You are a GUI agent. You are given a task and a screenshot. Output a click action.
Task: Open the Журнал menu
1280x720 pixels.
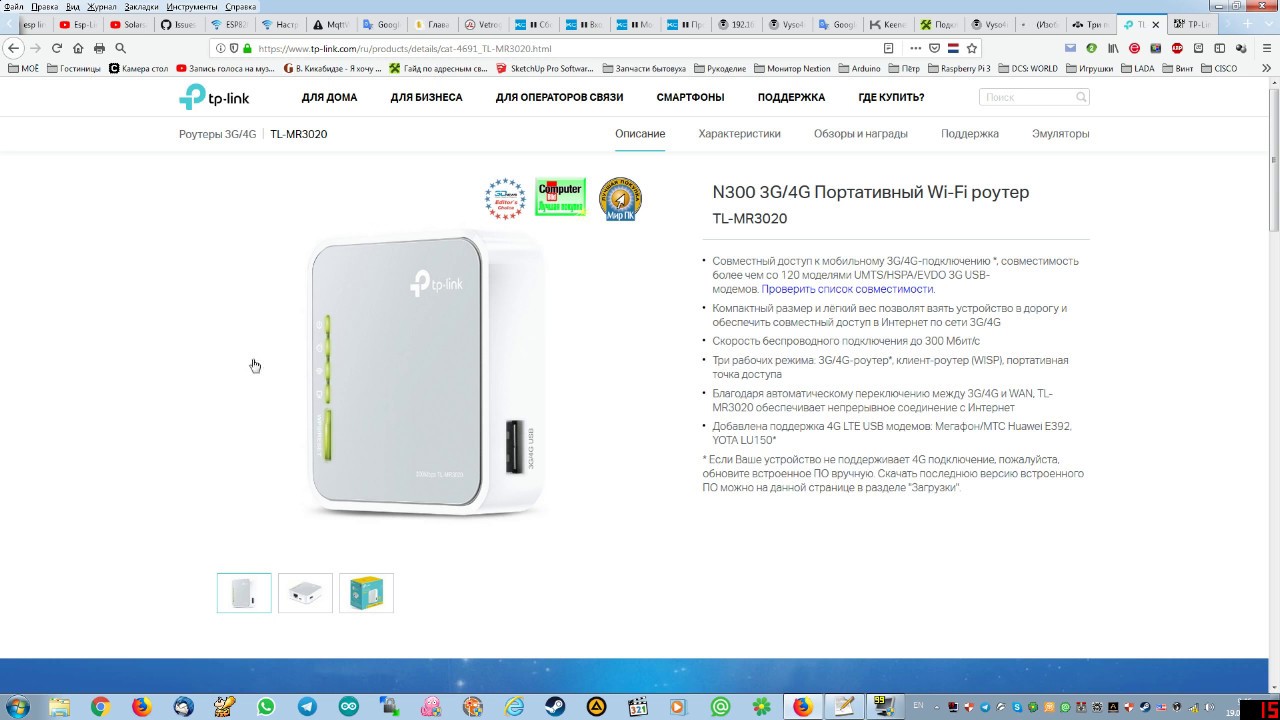[x=102, y=7]
